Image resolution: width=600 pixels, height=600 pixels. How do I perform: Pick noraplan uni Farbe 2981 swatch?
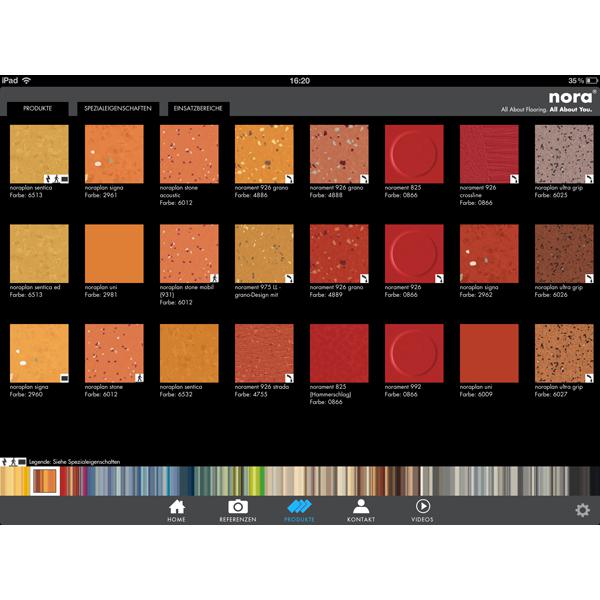click(114, 254)
